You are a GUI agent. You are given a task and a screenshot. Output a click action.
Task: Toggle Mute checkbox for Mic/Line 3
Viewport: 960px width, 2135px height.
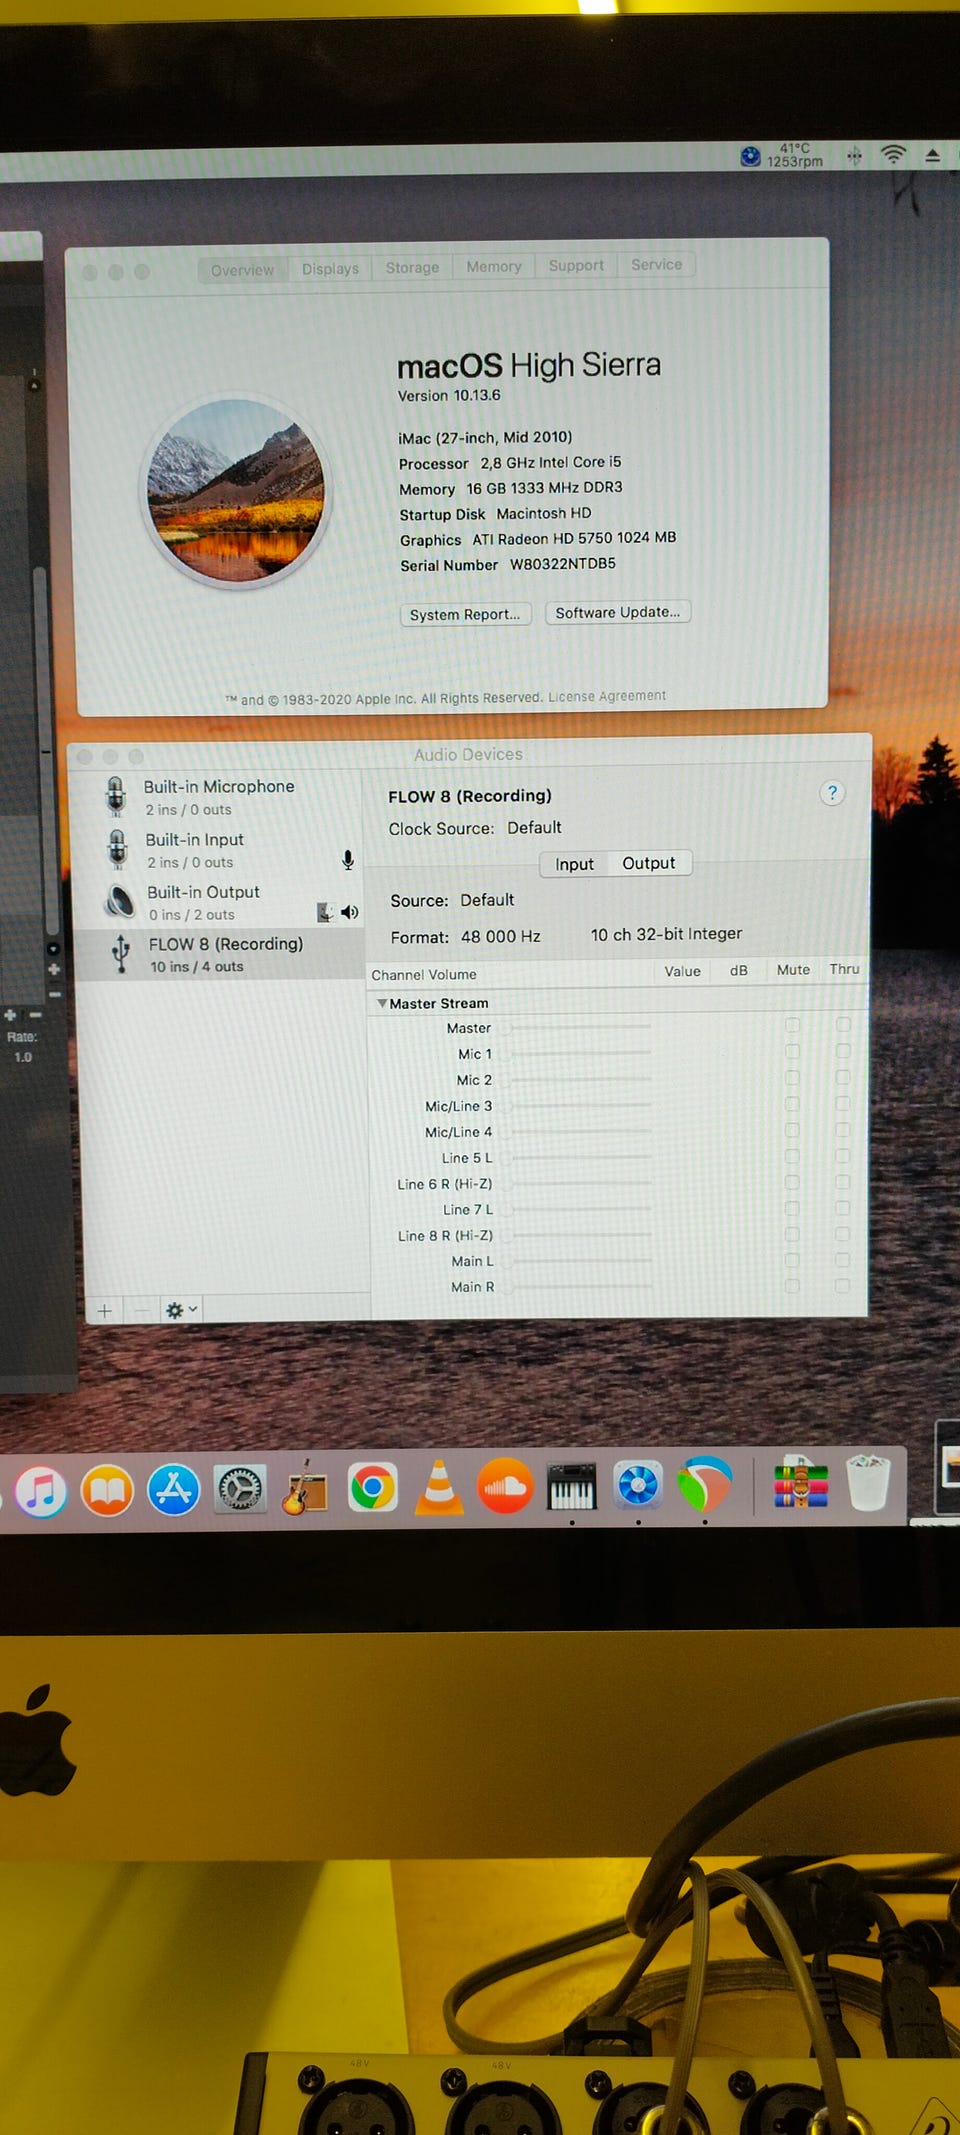793,1103
